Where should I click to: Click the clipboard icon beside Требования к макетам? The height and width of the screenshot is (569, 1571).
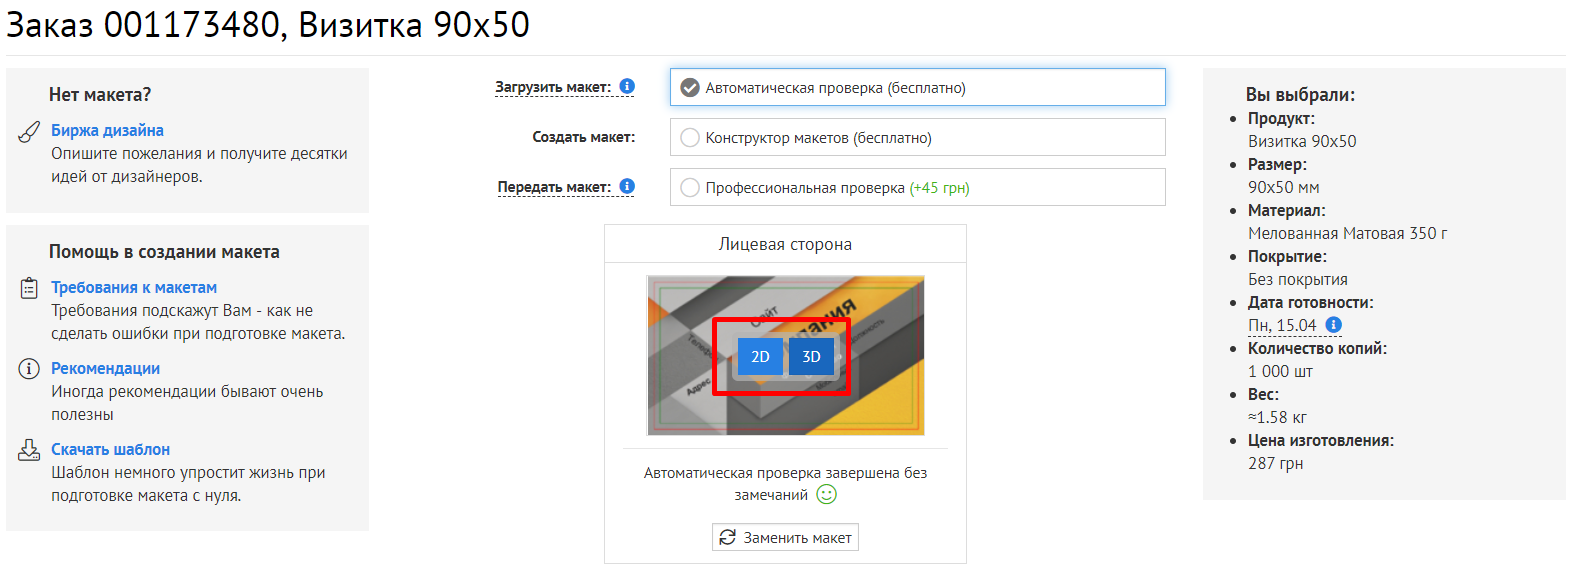coord(29,288)
